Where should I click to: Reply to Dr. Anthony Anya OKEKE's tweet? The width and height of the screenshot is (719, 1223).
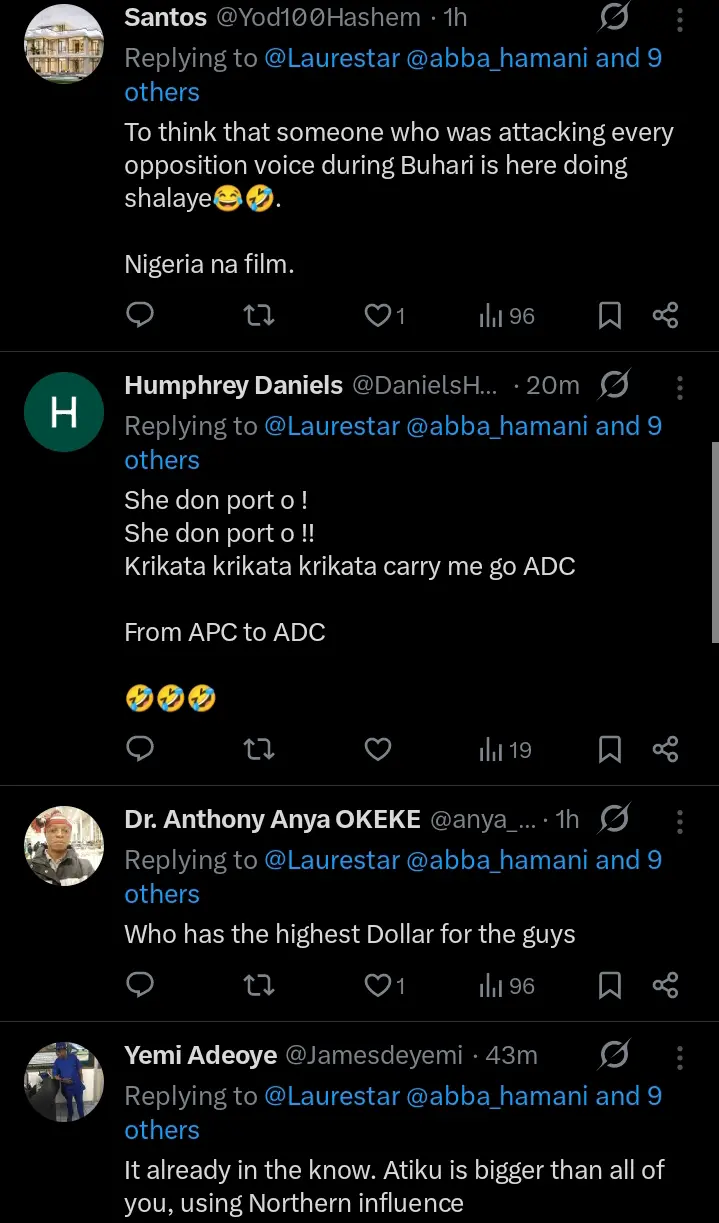pyautogui.click(x=141, y=986)
